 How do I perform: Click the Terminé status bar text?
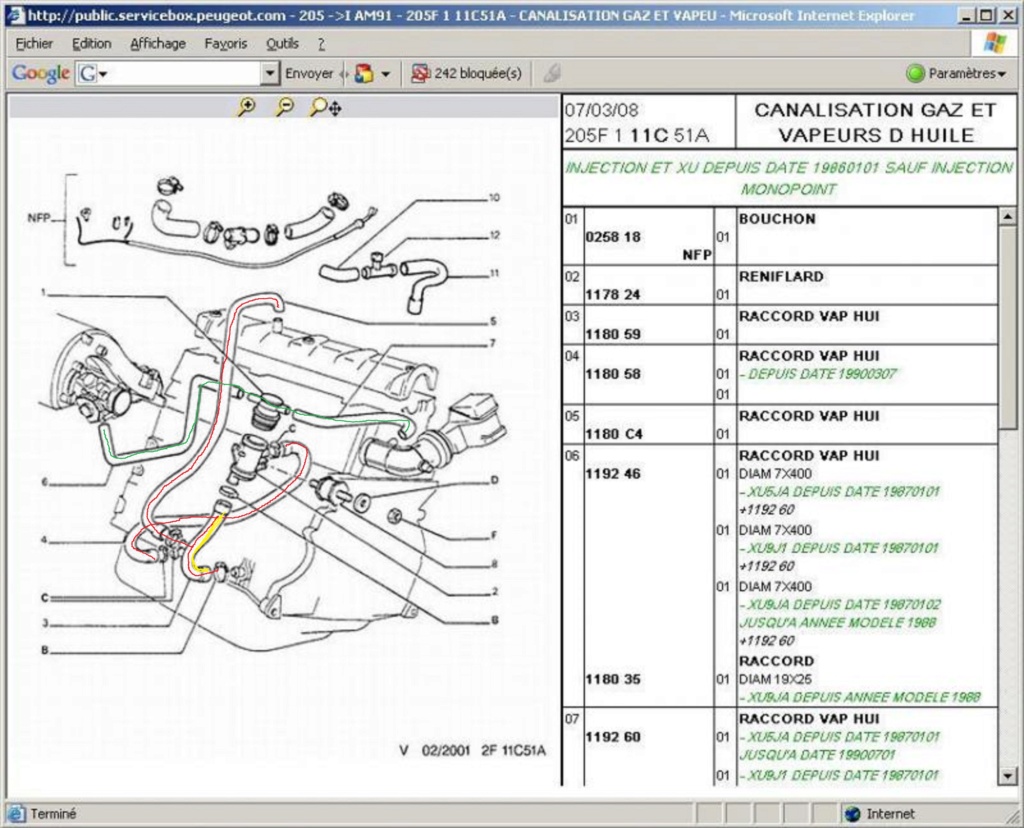pyautogui.click(x=54, y=814)
